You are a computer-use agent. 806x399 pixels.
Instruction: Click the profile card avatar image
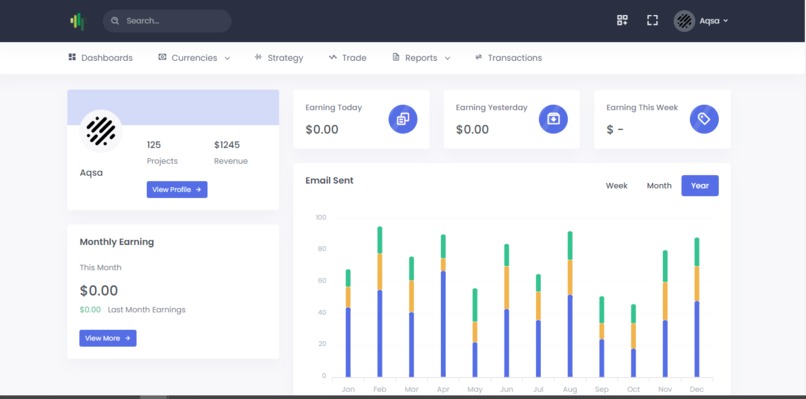coord(101,131)
